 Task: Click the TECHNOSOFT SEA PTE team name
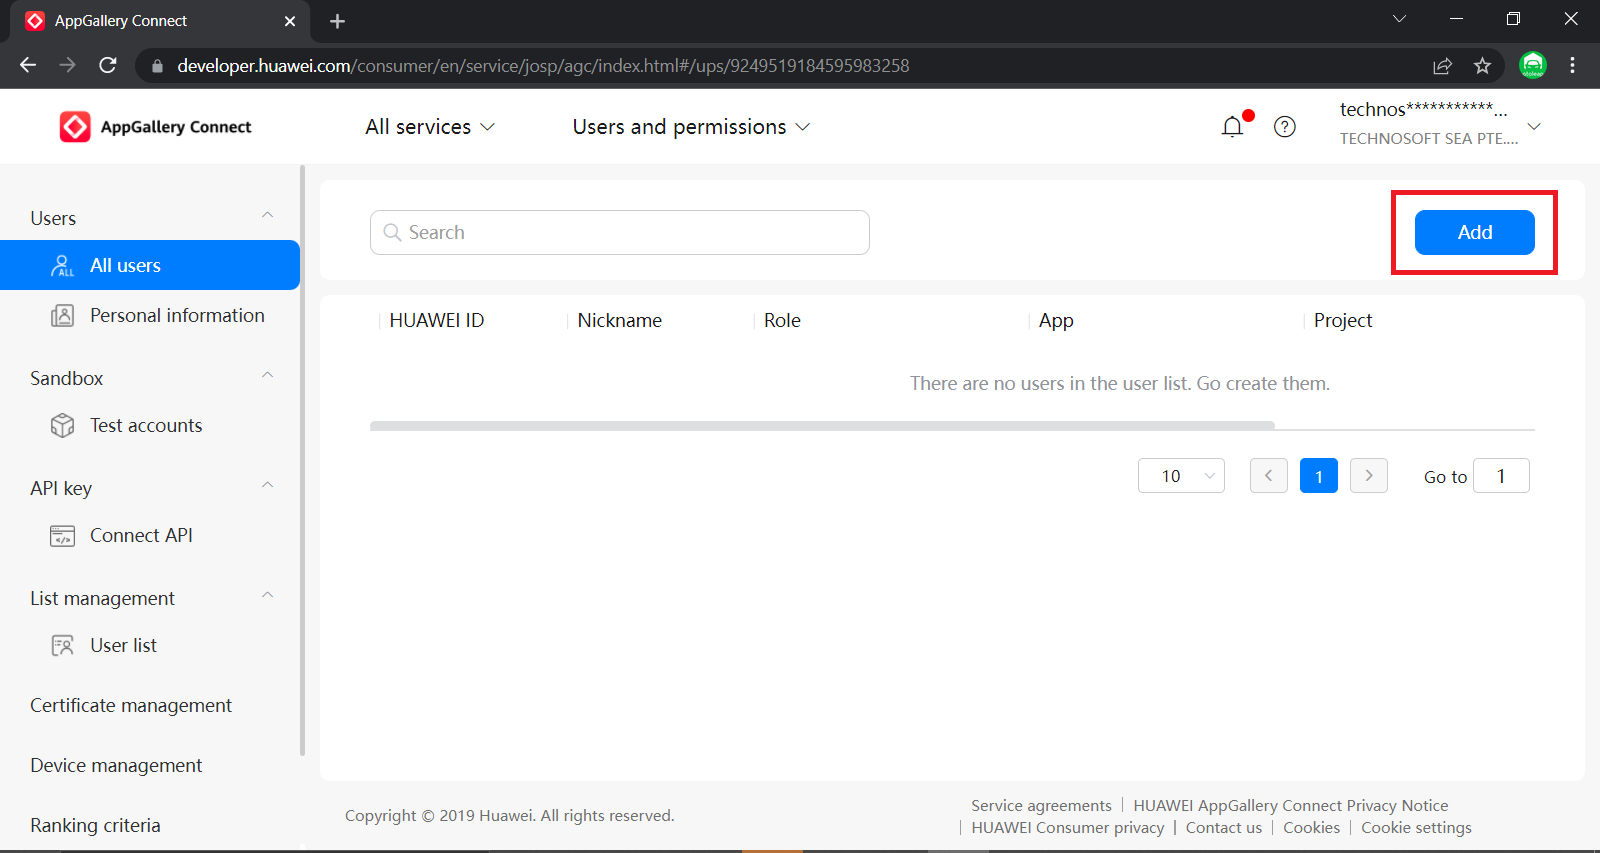click(1429, 139)
